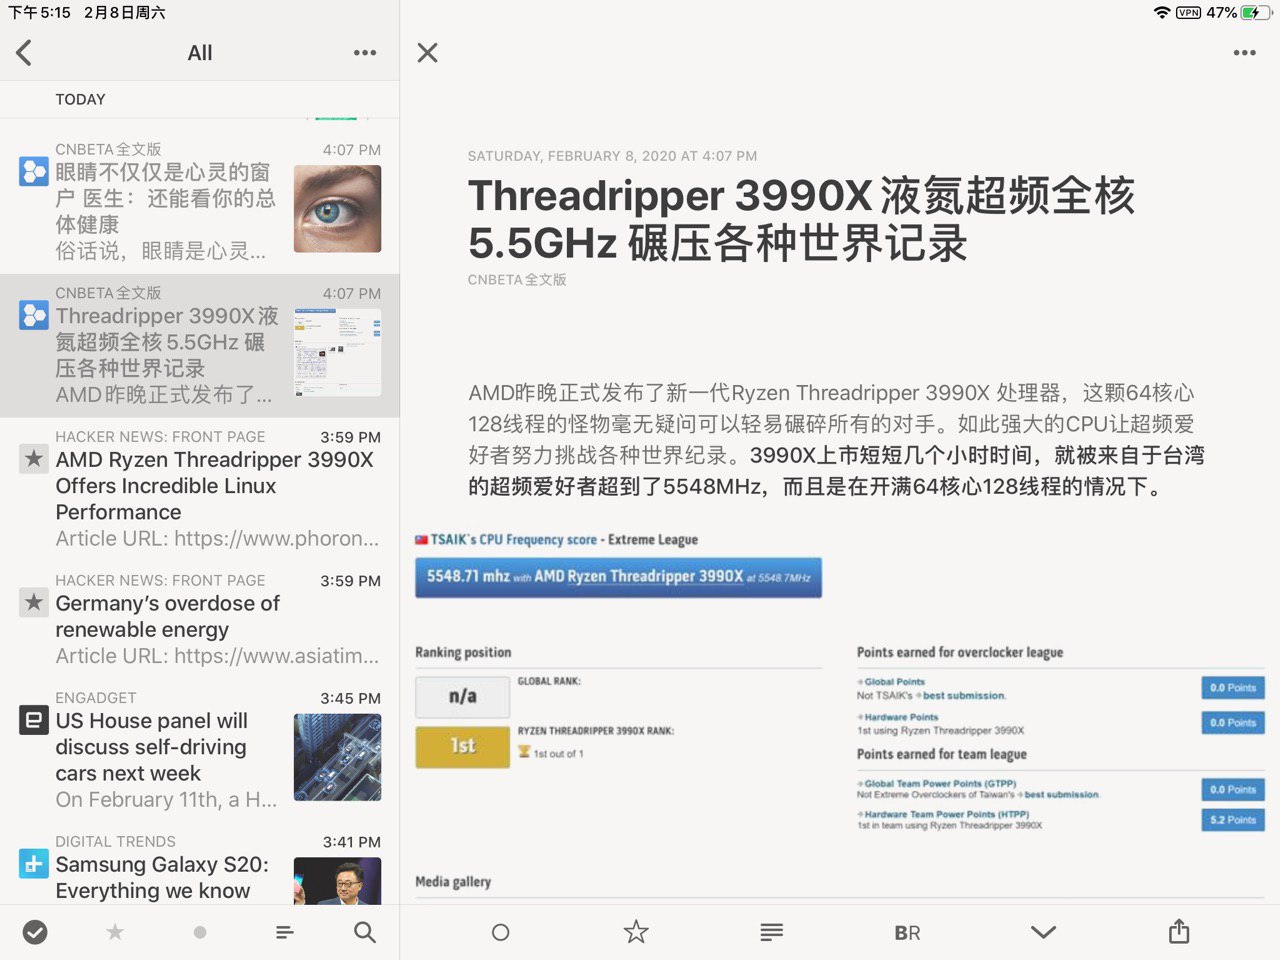1280x960 pixels.
Task: Tap the phoronix Article URL preview line
Action: point(217,538)
